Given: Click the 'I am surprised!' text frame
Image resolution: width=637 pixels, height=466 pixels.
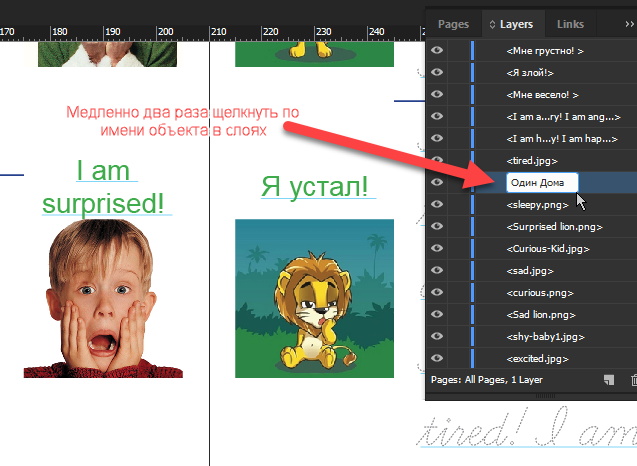Looking at the screenshot, I should coord(106,187).
